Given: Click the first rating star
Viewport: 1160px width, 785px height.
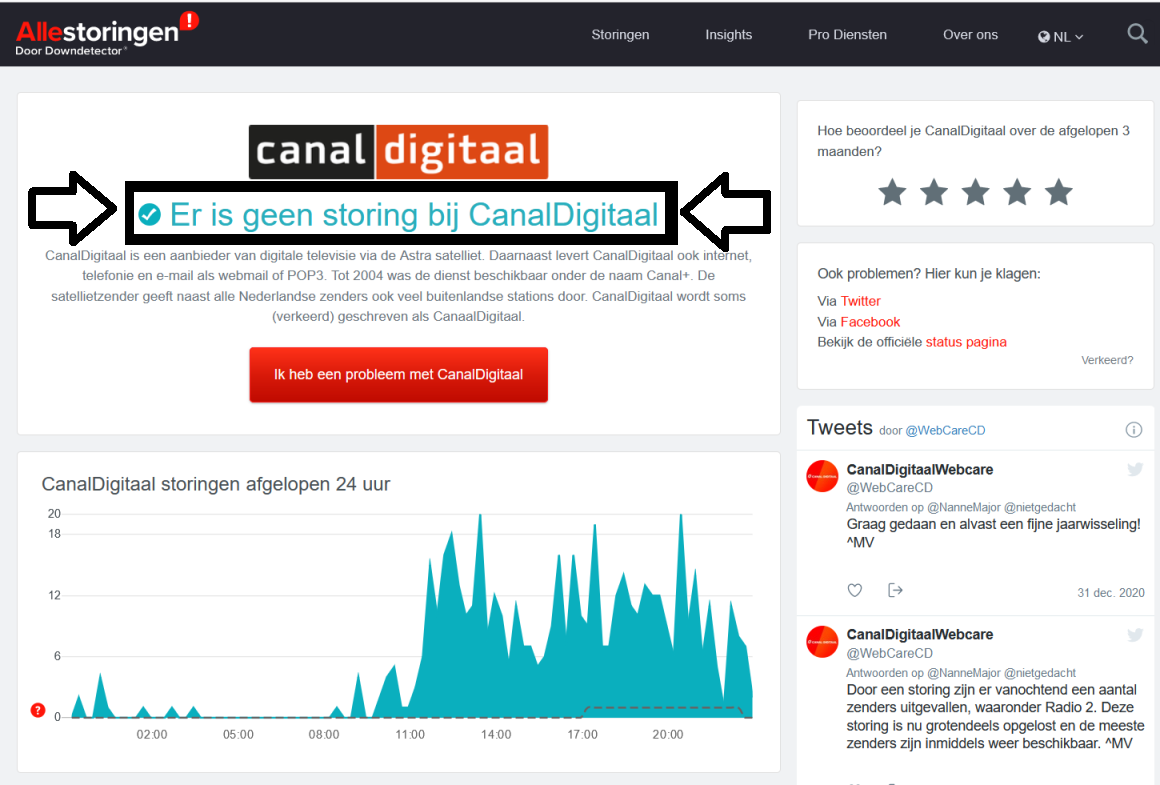Looking at the screenshot, I should click(x=892, y=192).
